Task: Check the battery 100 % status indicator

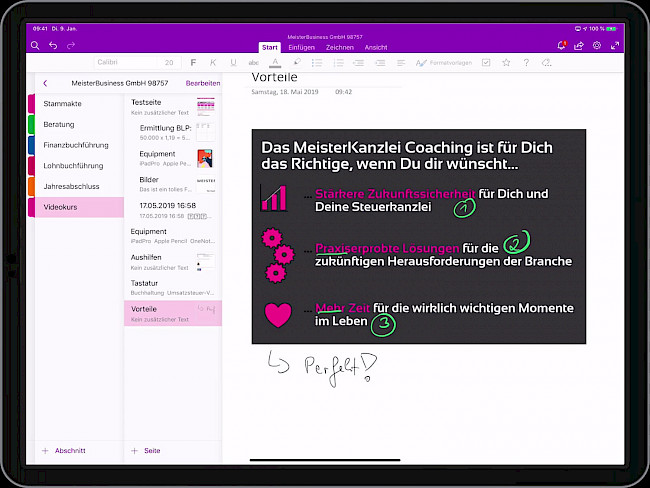Action: [603, 29]
